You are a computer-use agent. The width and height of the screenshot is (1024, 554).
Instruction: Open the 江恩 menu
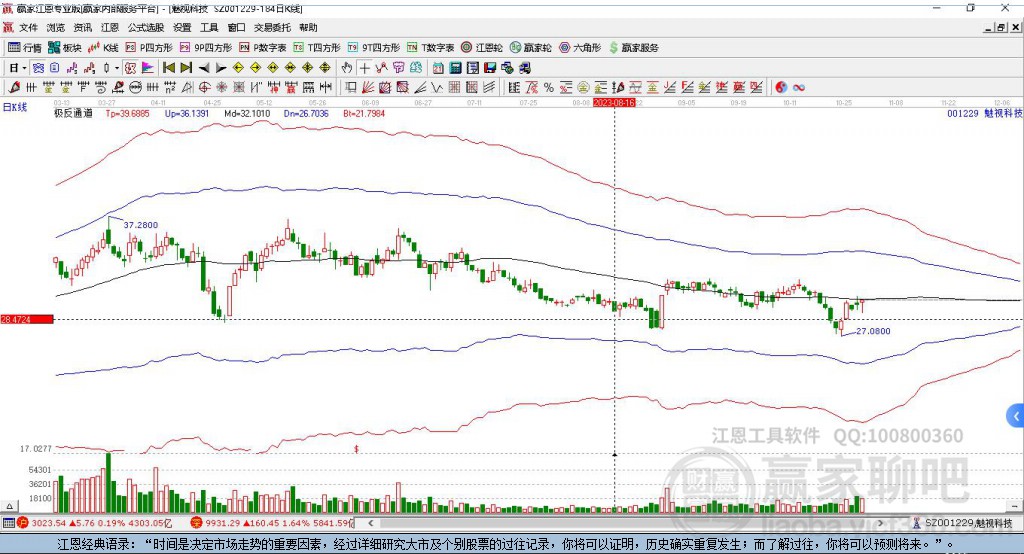tap(110, 27)
